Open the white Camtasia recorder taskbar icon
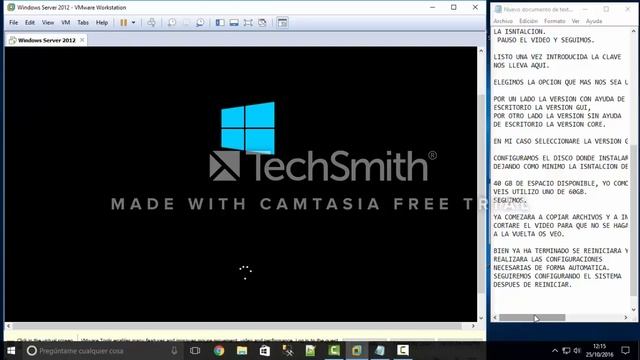The width and height of the screenshot is (640, 360). tap(402, 351)
